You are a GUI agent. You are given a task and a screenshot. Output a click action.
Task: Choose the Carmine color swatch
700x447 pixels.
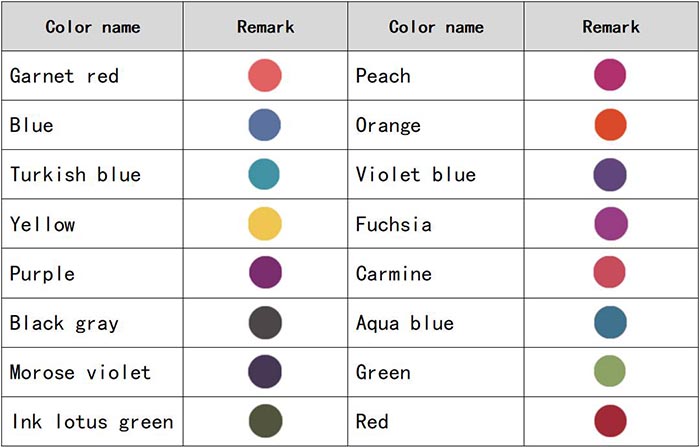(609, 272)
